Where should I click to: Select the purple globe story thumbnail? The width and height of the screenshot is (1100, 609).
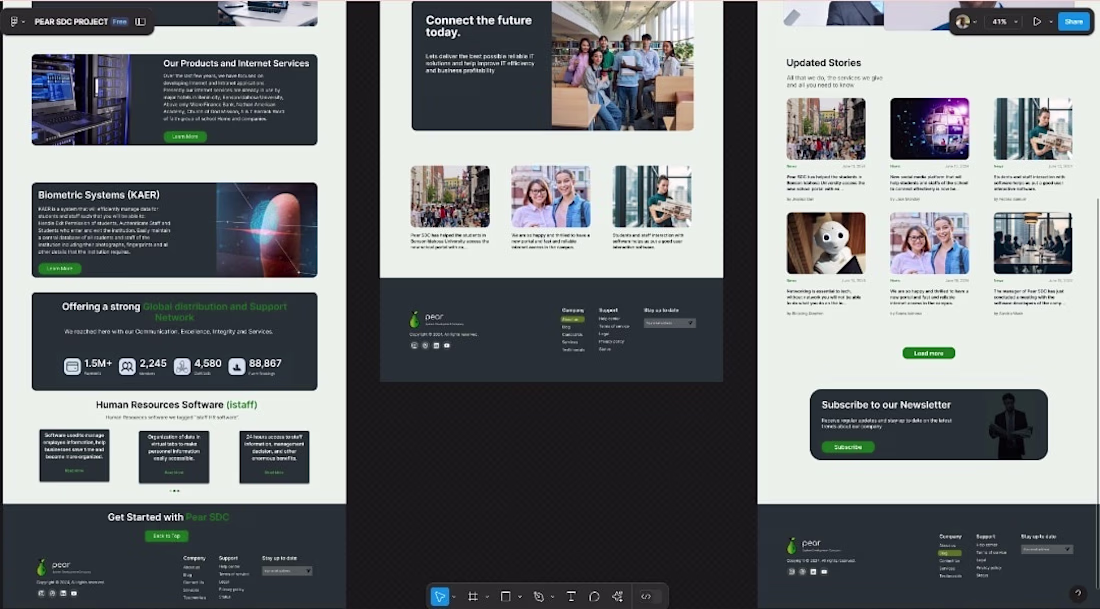(930, 128)
